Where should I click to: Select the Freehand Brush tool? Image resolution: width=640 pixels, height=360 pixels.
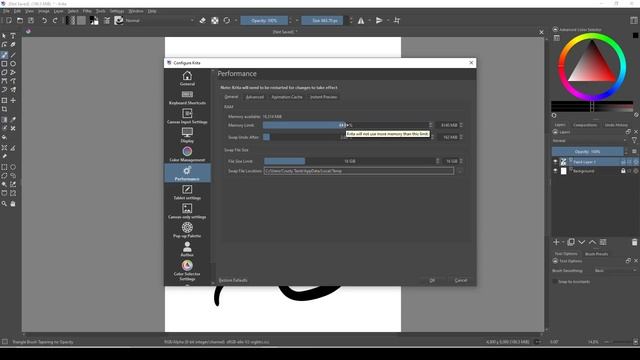pyautogui.click(x=4, y=55)
